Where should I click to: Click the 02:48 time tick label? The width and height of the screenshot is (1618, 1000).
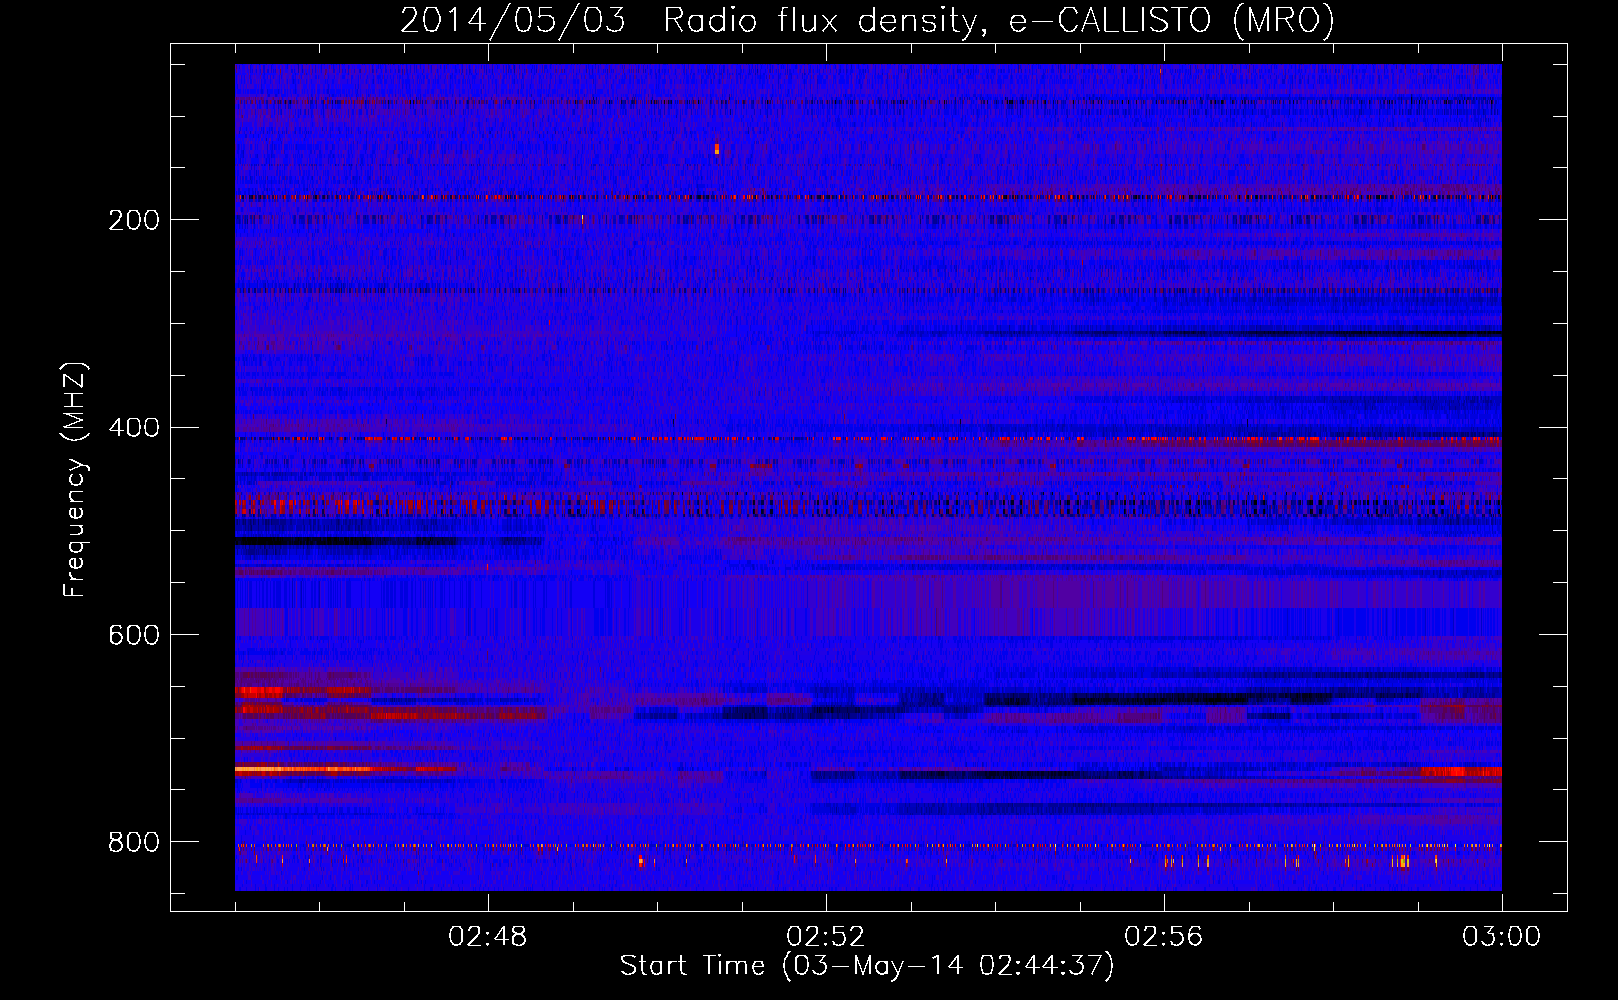pos(488,937)
